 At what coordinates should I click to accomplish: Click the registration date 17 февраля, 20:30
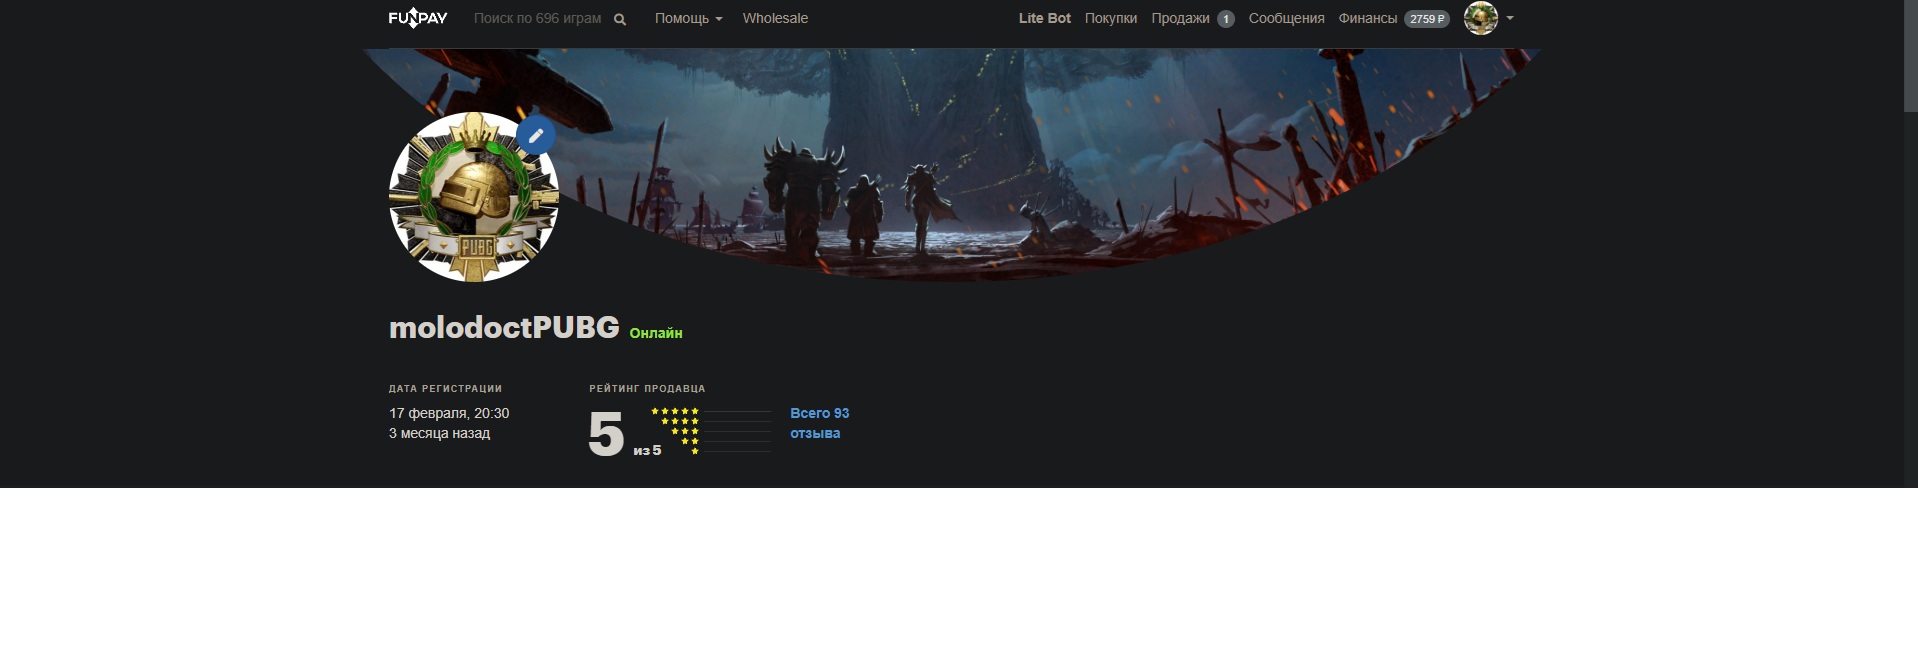coord(449,413)
